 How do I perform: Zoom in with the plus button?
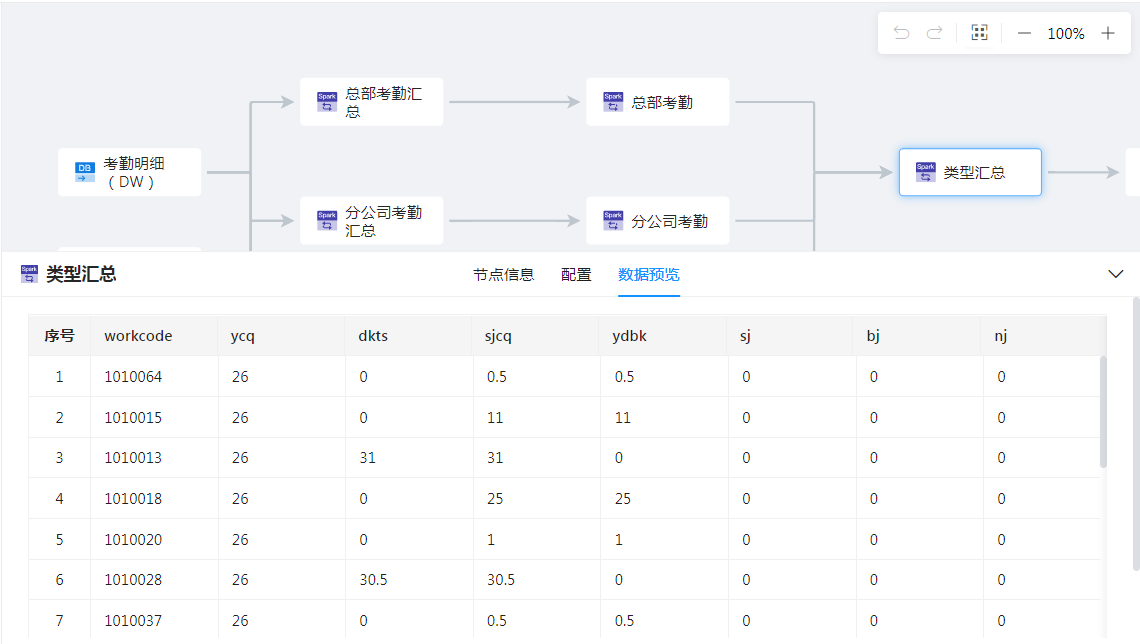tap(1108, 33)
